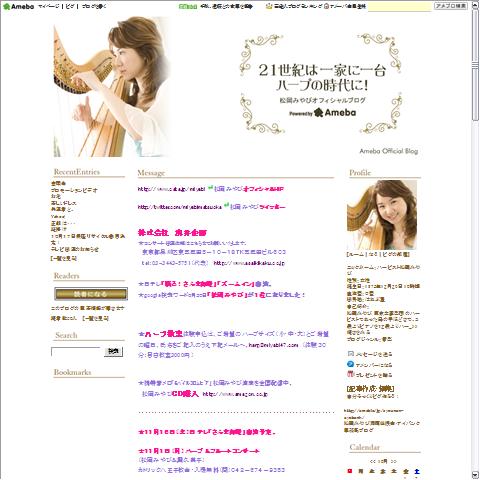Click the send message envelope icon
This screenshot has height=480, width=480.
[x=350, y=354]
